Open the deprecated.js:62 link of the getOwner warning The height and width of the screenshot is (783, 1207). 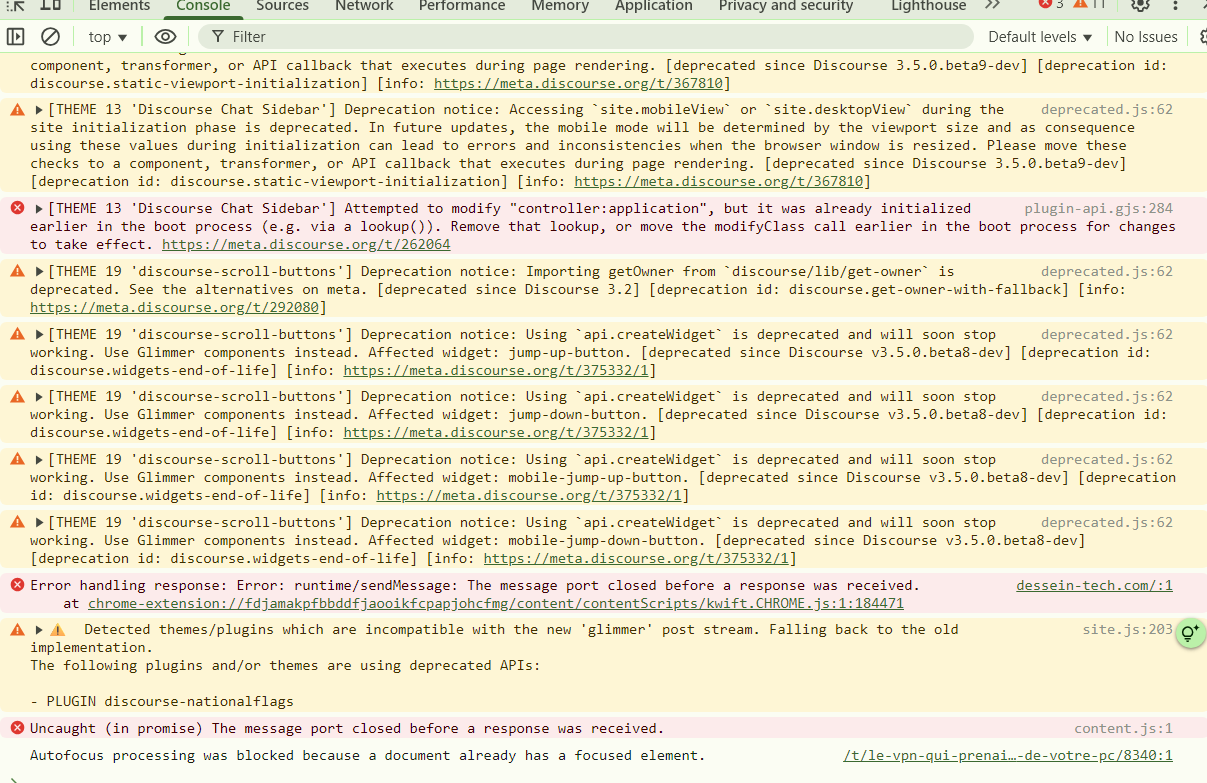click(1106, 272)
